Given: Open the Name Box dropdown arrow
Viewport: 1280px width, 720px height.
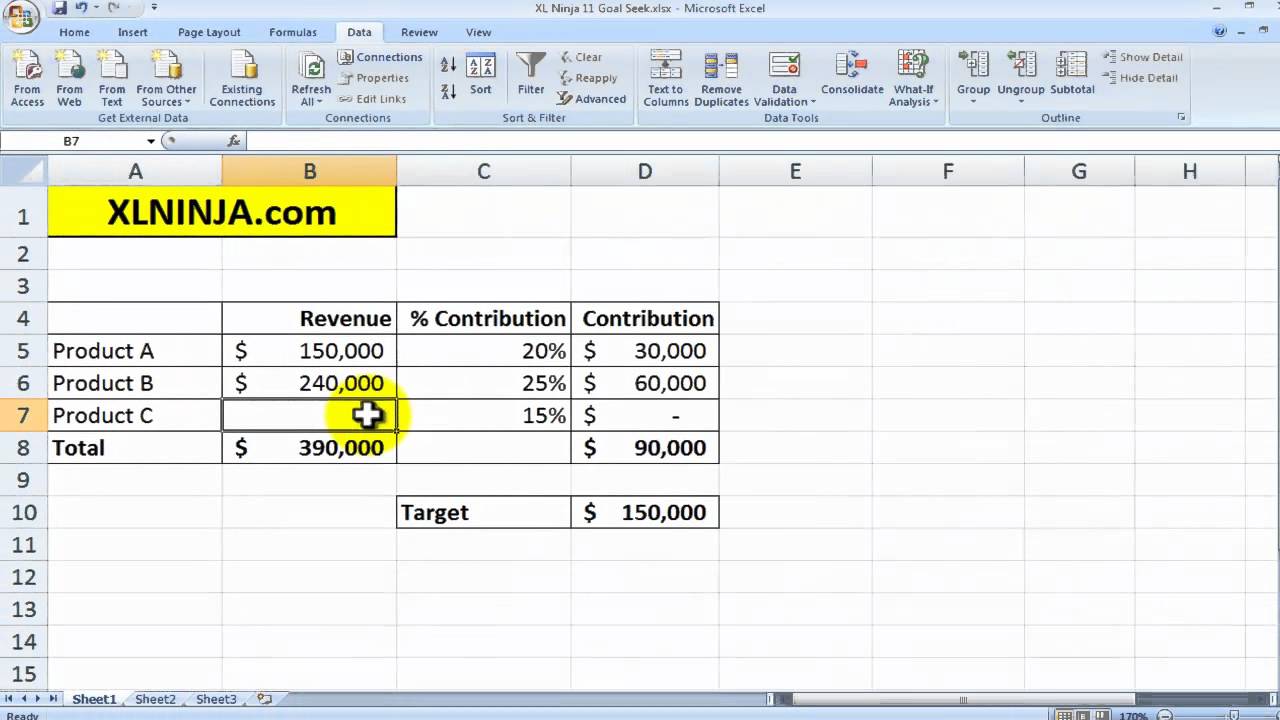Looking at the screenshot, I should pos(151,141).
